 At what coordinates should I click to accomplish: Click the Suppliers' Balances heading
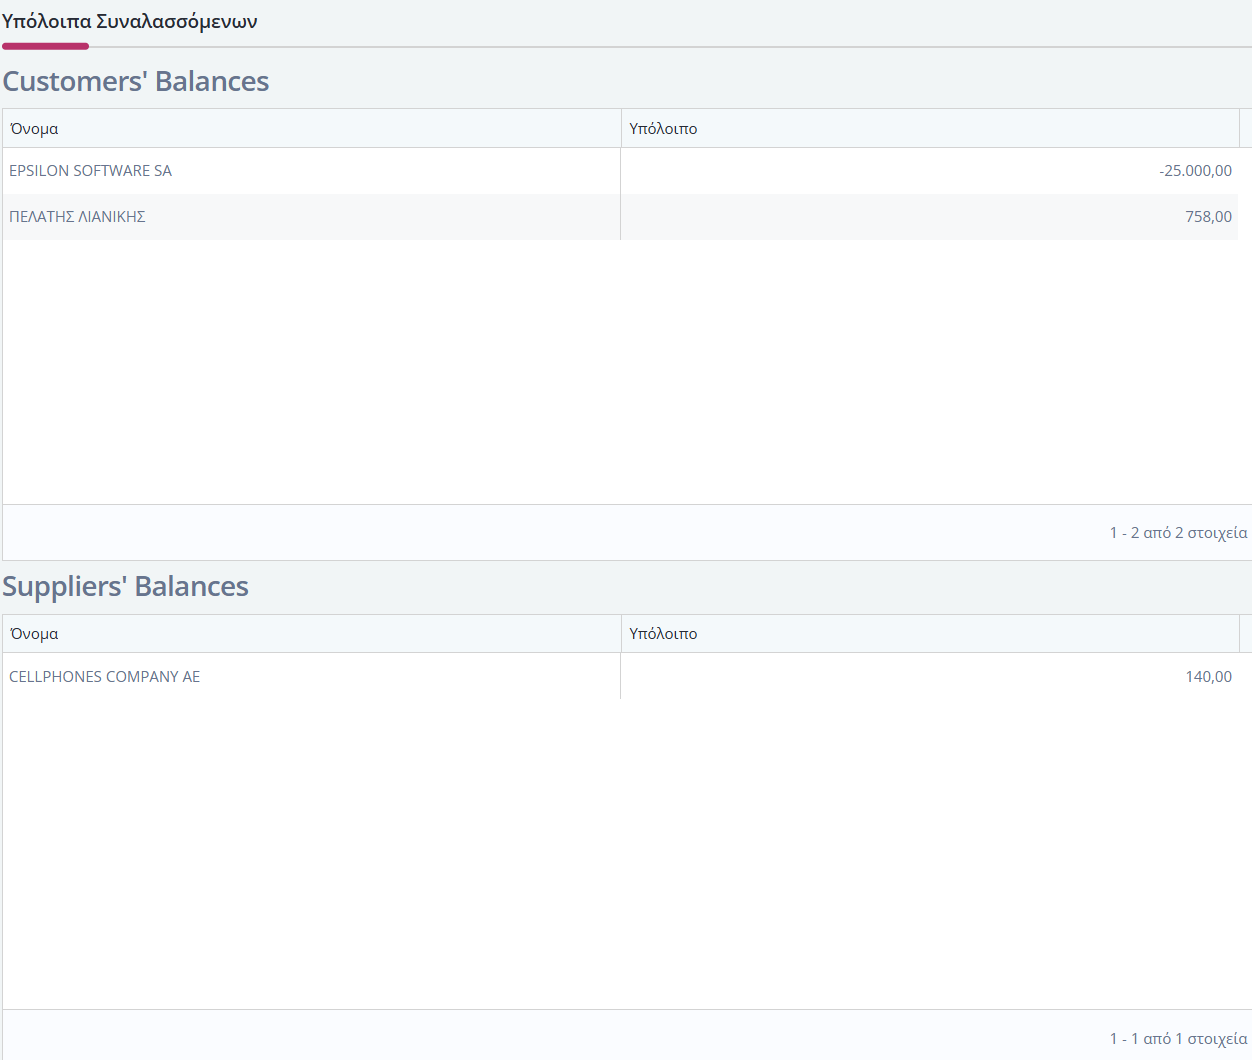click(125, 586)
